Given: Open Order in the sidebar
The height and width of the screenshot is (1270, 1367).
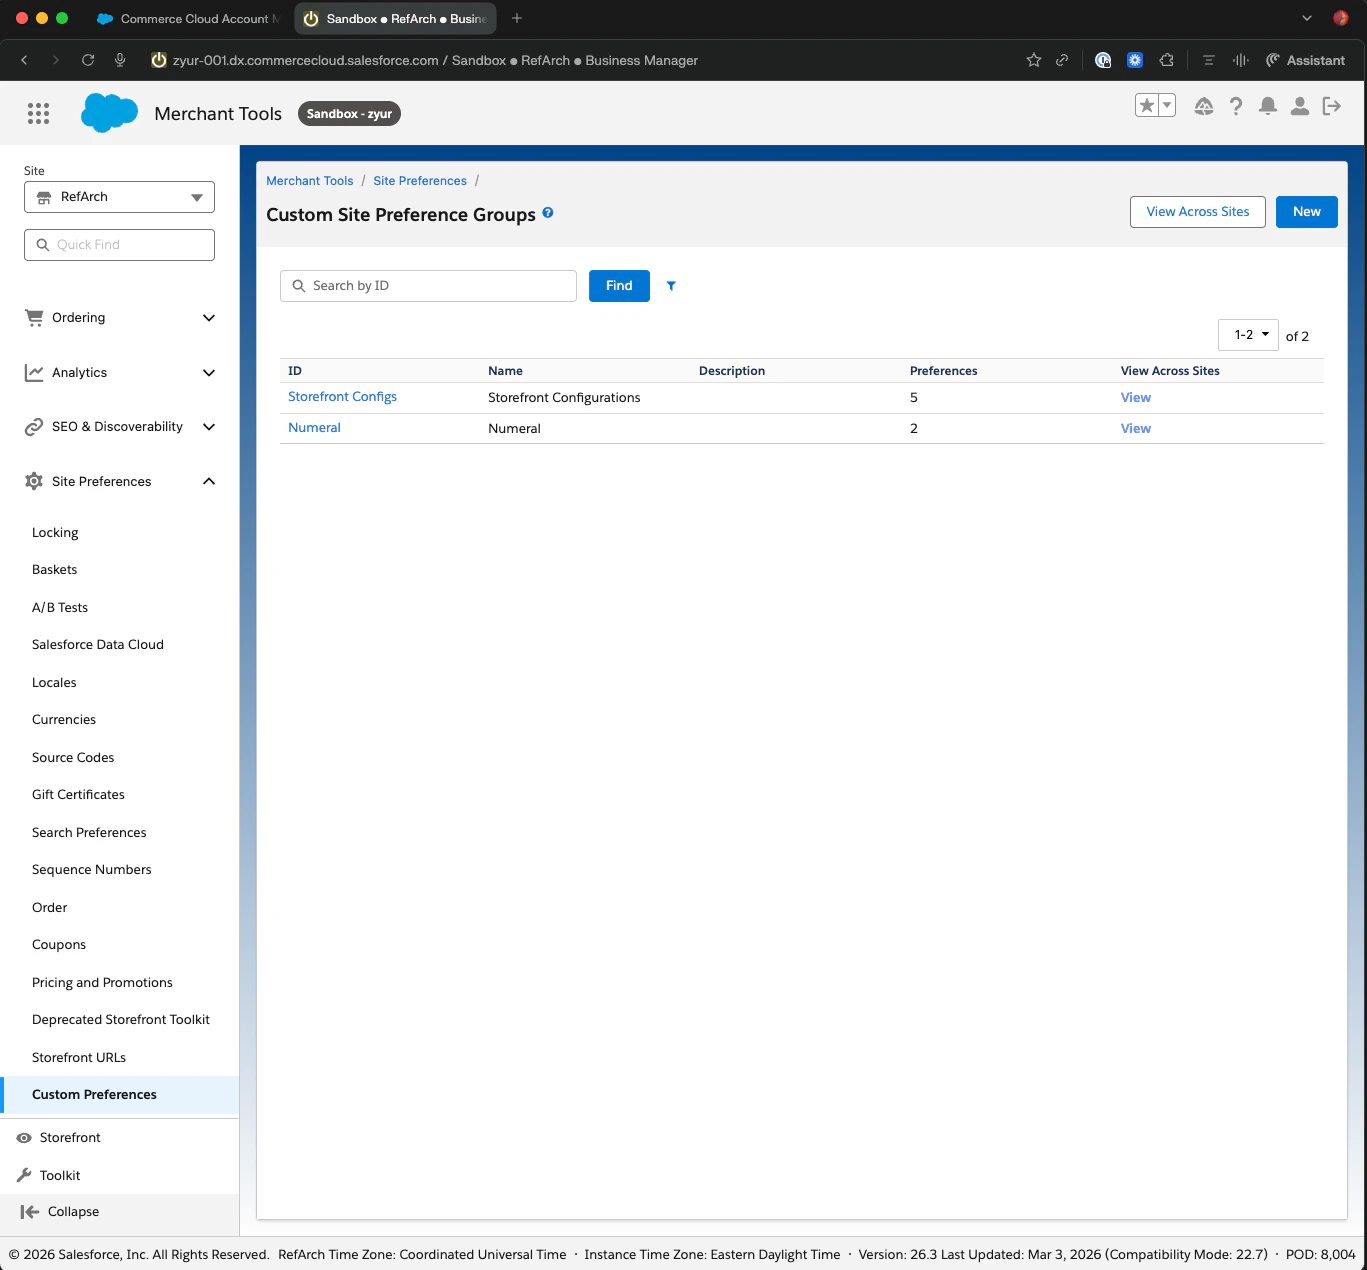Looking at the screenshot, I should [x=50, y=908].
